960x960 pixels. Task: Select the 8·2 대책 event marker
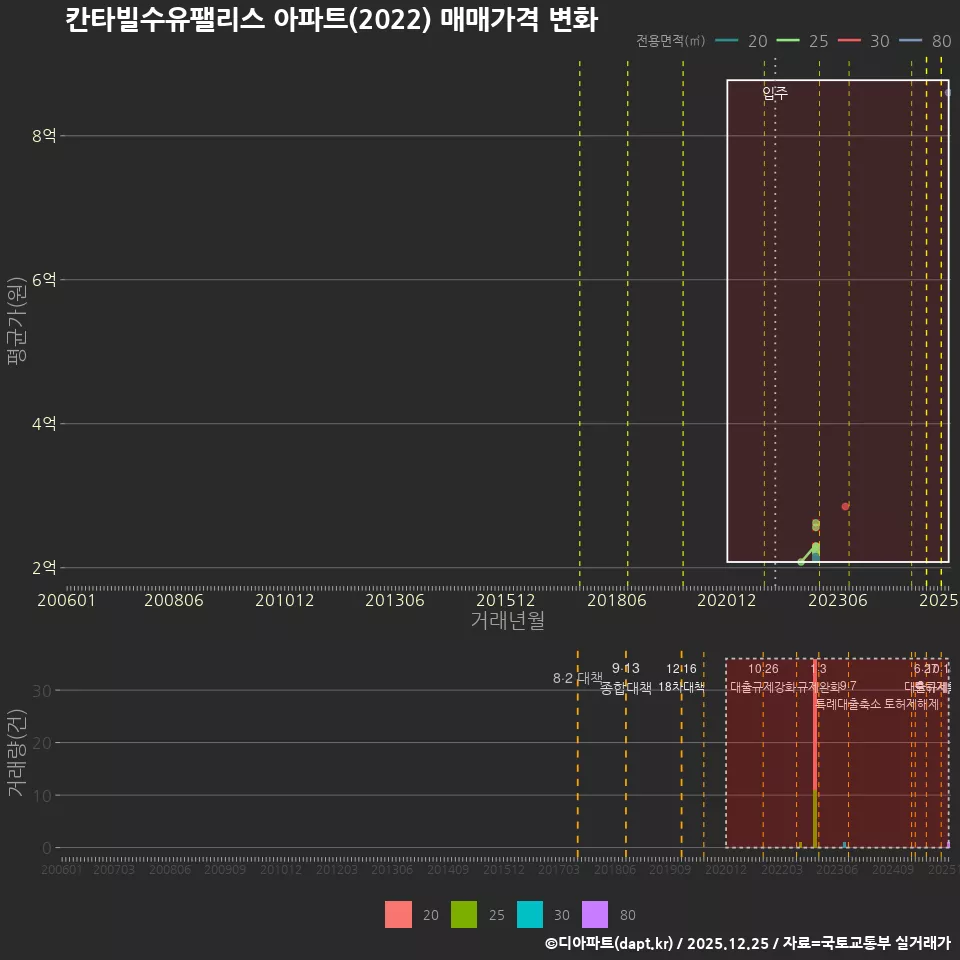pyautogui.click(x=578, y=679)
